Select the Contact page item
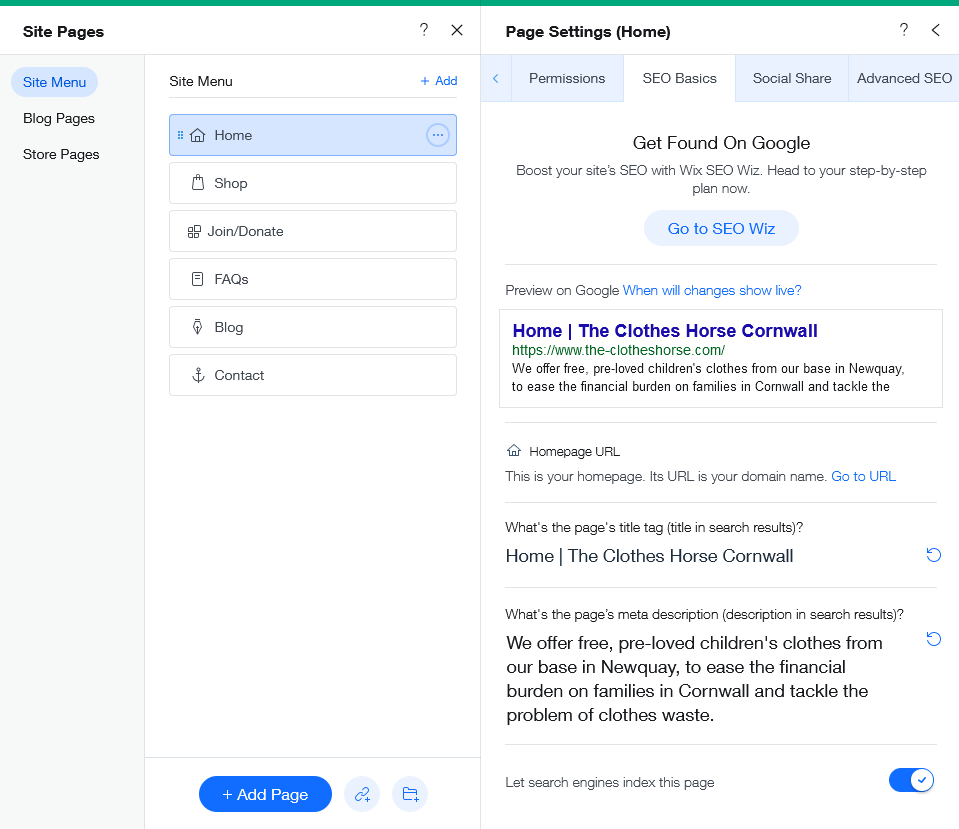 pos(313,375)
